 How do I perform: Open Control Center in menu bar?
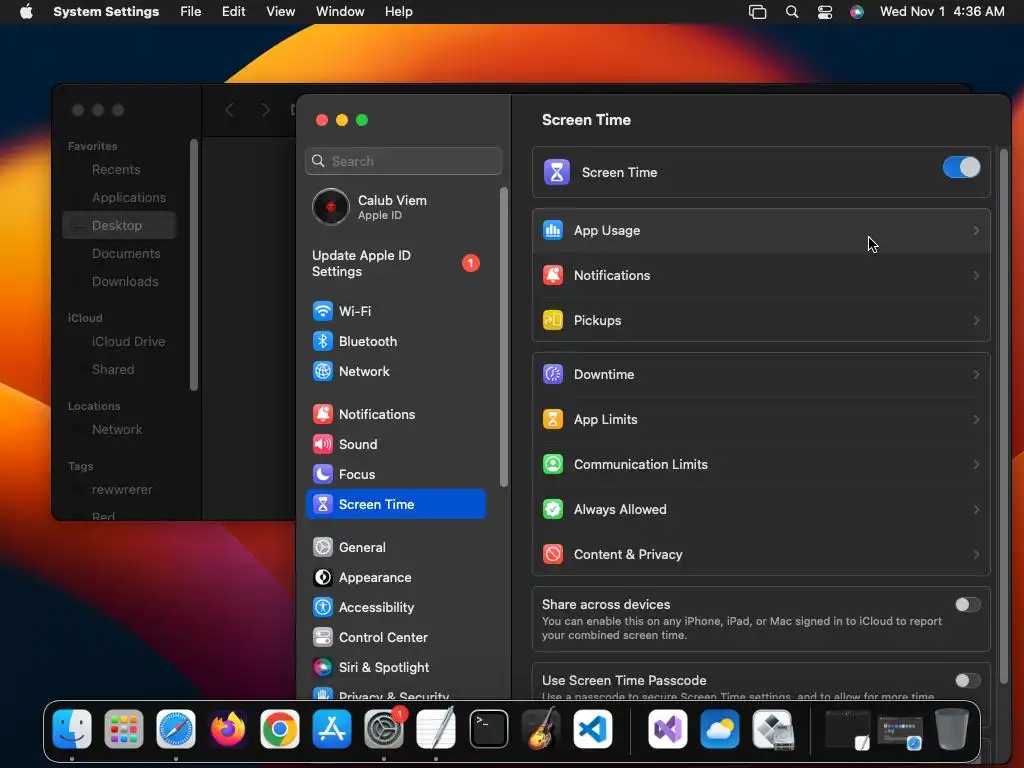pyautogui.click(x=825, y=12)
